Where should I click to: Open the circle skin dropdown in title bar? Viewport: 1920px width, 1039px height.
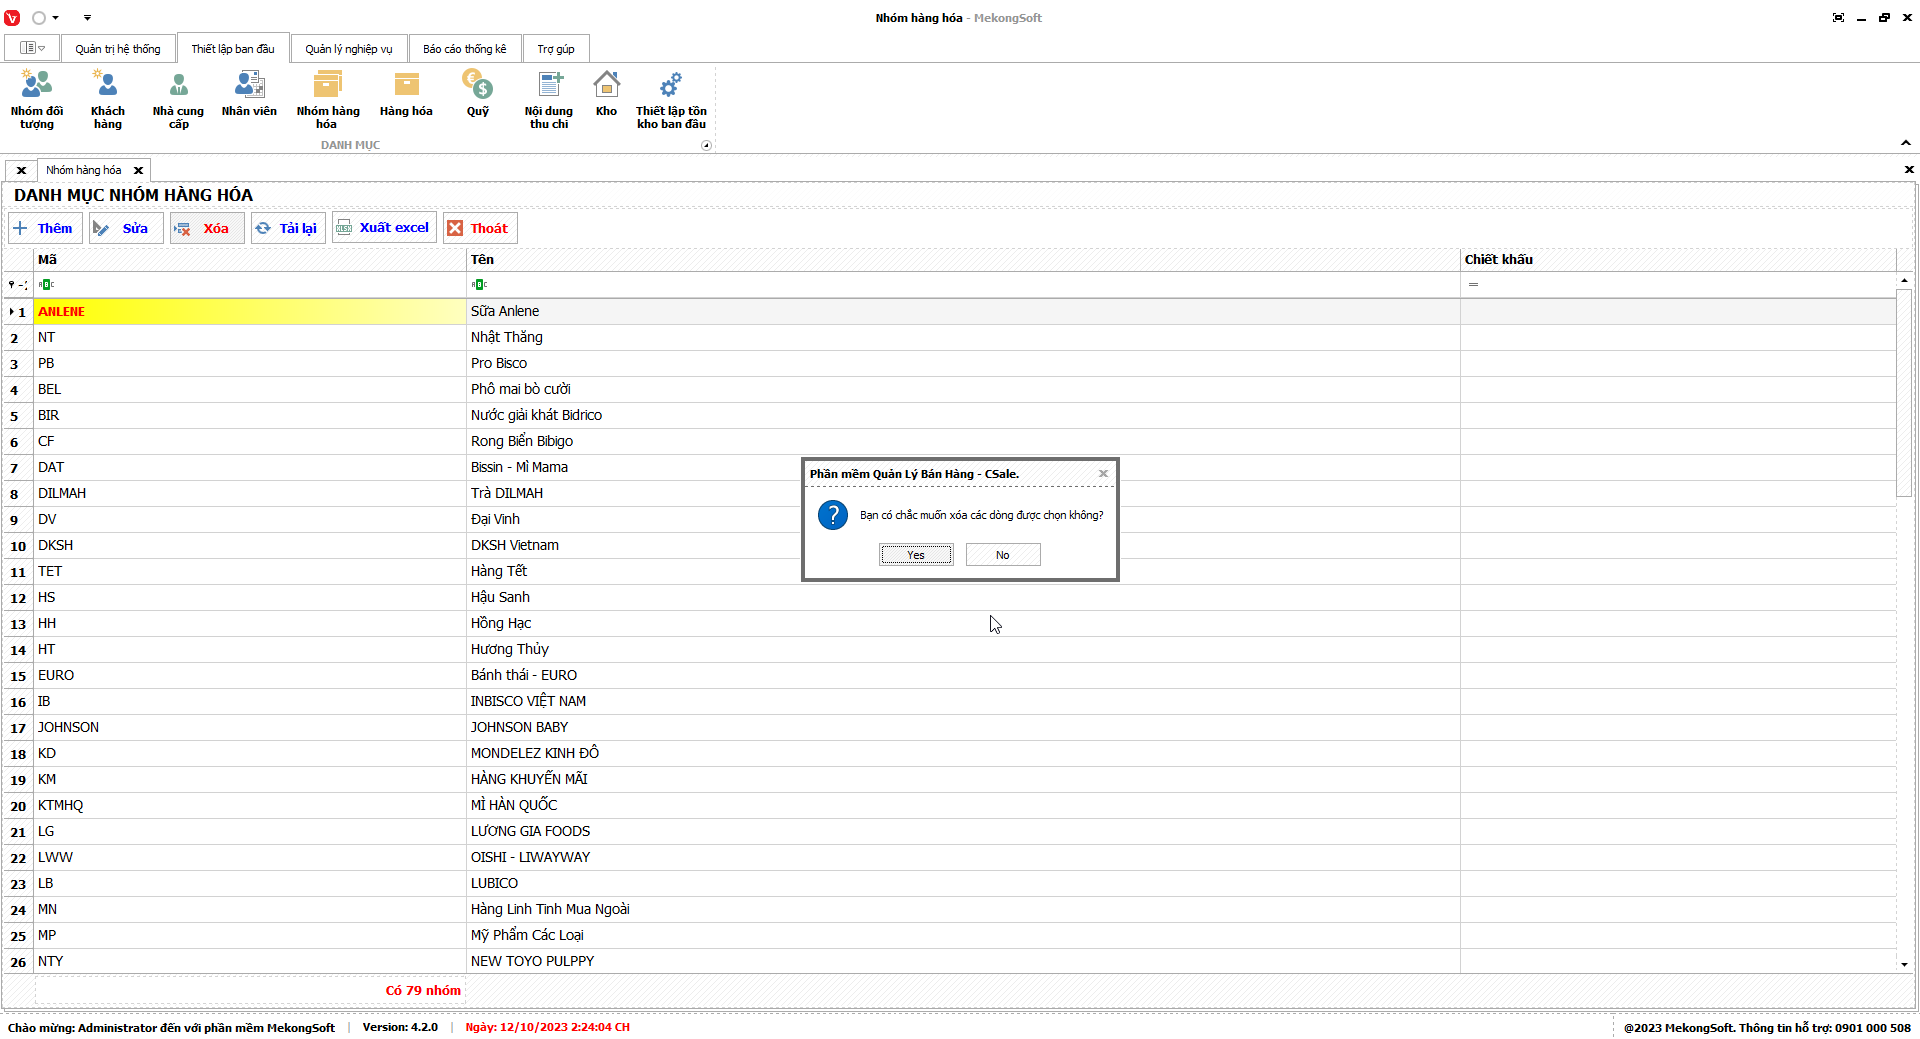[45, 18]
